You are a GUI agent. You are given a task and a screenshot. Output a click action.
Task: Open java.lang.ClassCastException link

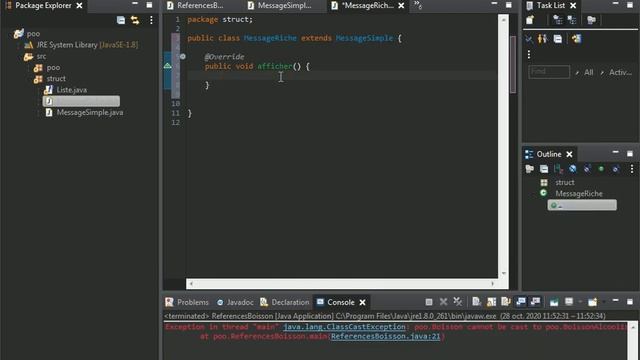pyautogui.click(x=344, y=327)
